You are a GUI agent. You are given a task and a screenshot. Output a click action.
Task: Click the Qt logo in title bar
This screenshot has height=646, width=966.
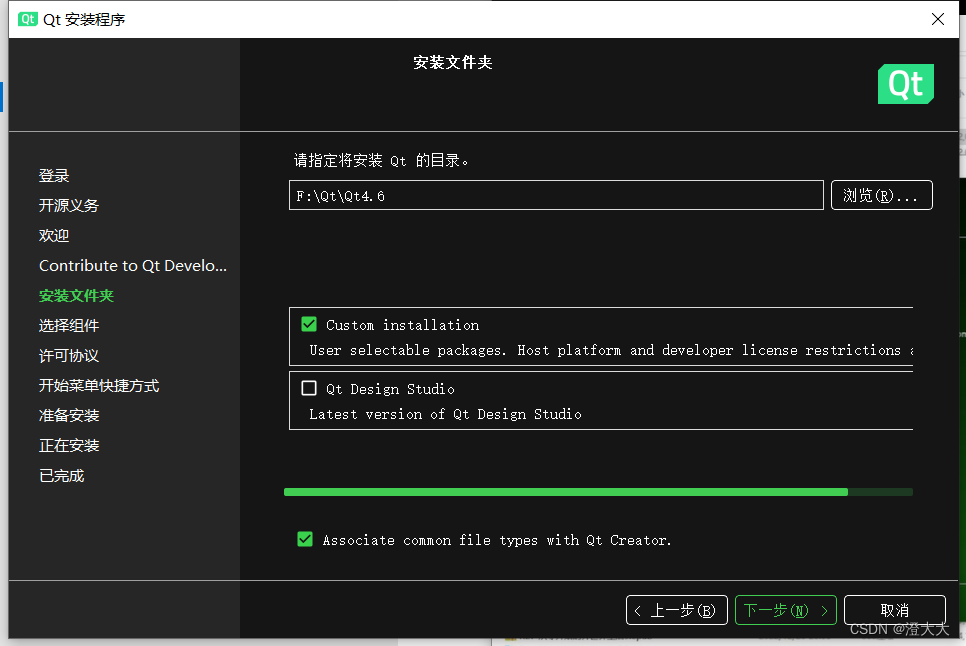28,19
